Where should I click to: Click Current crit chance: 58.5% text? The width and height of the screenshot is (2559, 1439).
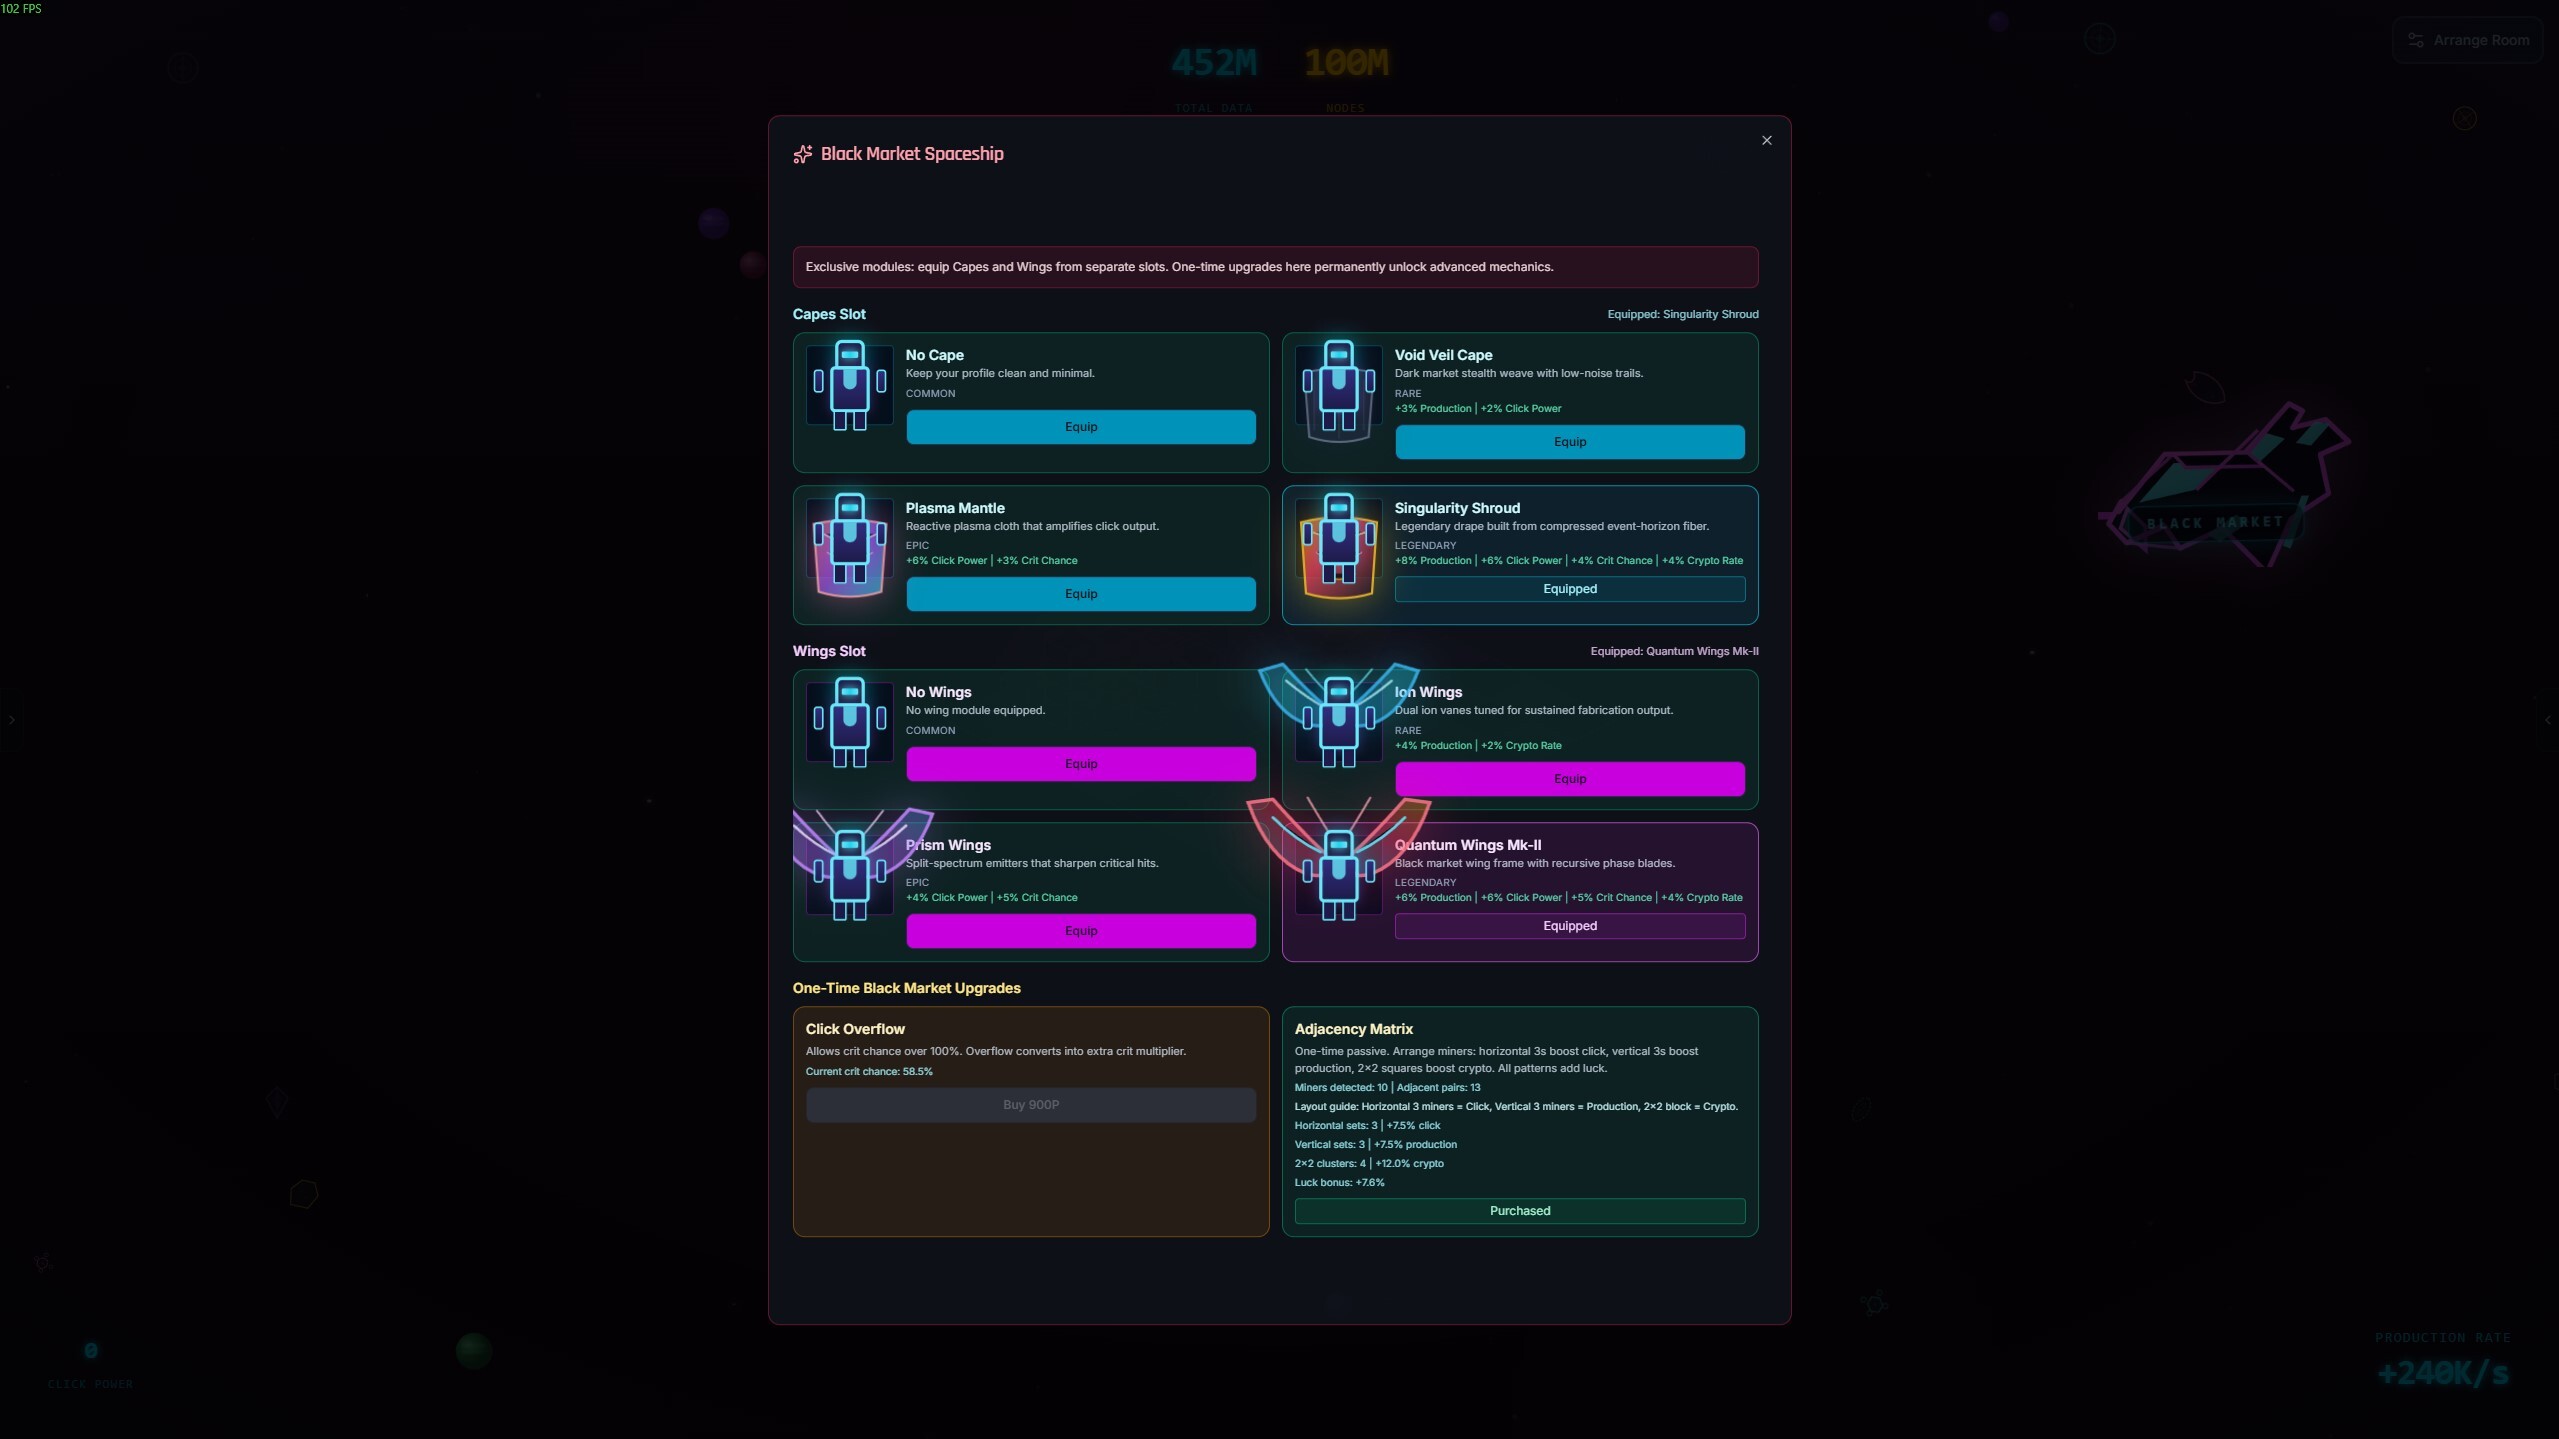coord(869,1072)
